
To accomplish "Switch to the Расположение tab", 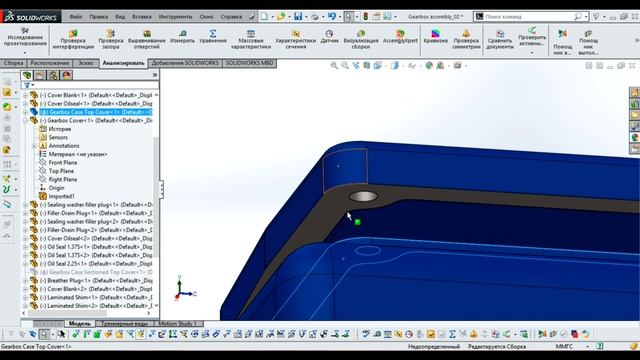I will pyautogui.click(x=50, y=63).
